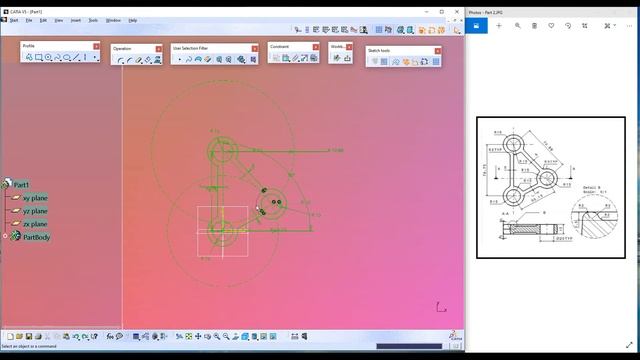Open the Start menu in CATIA

[x=14, y=20]
